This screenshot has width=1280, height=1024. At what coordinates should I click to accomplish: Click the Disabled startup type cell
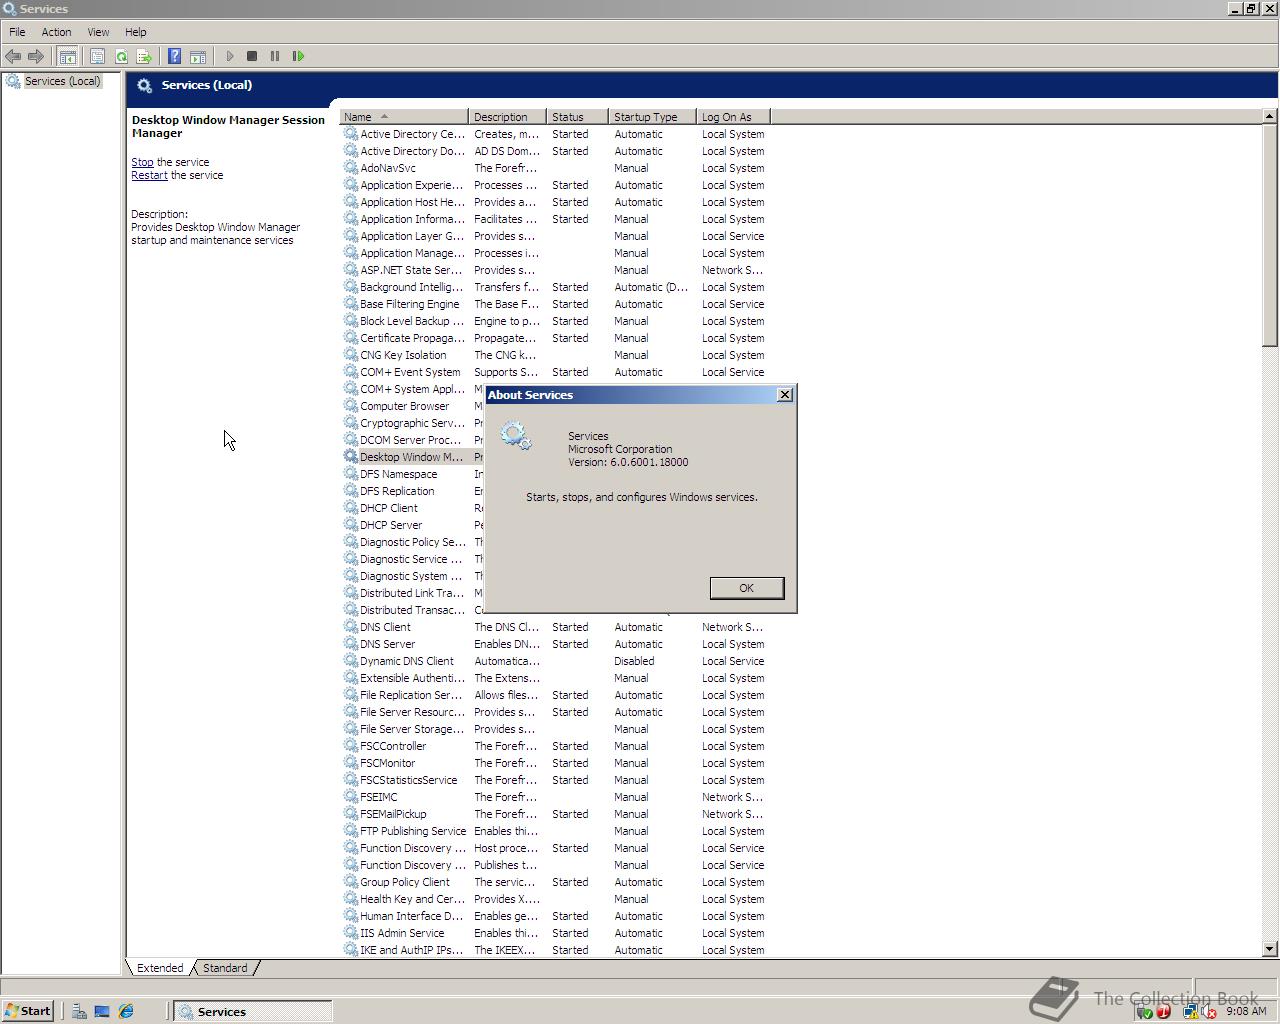click(634, 661)
